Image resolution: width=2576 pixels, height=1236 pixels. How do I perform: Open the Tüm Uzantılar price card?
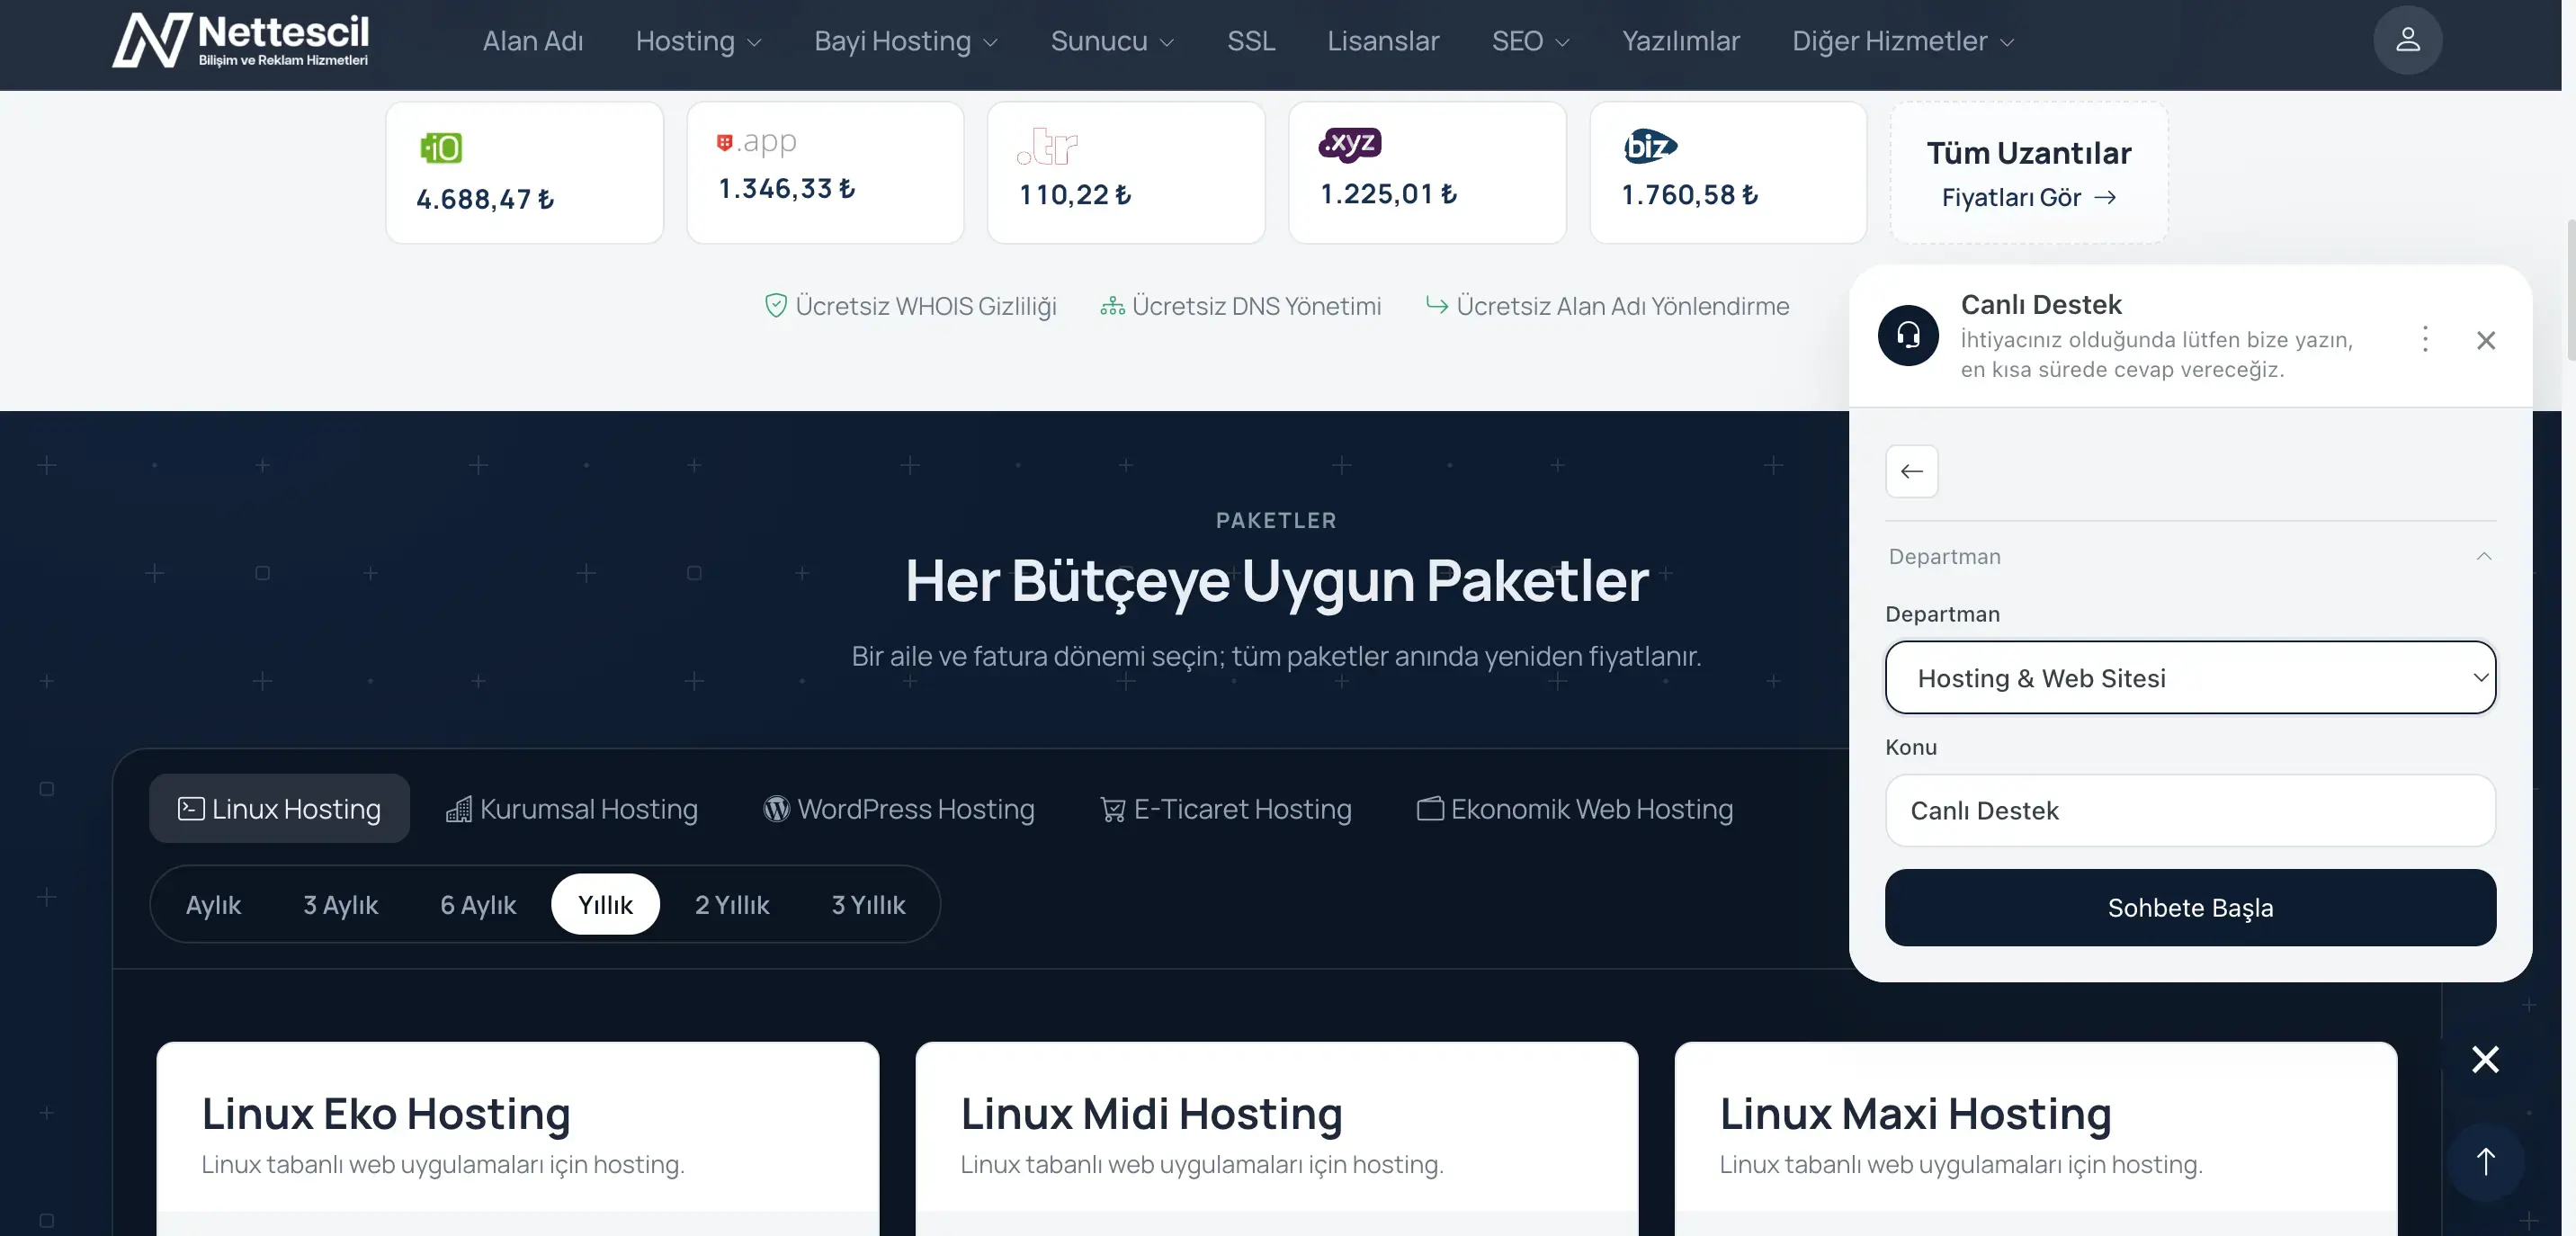coord(2029,172)
